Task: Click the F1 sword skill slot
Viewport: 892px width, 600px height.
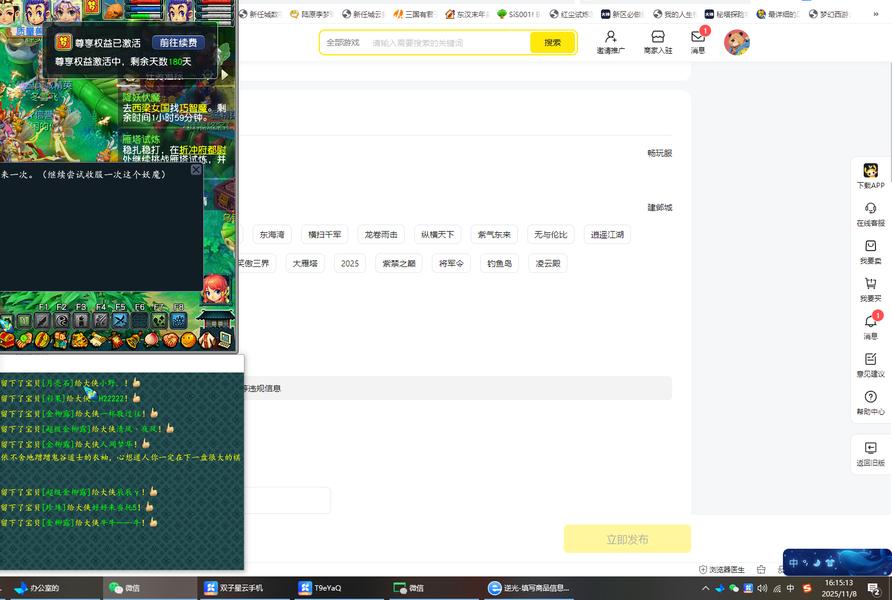Action: (x=42, y=320)
